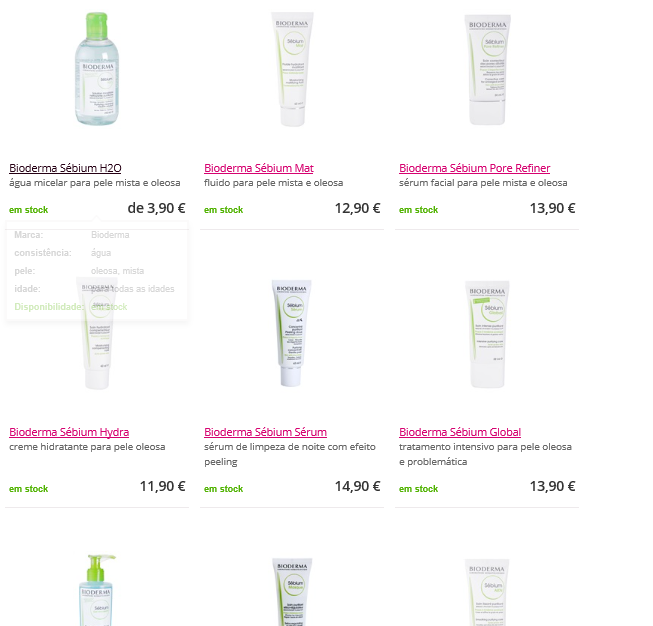
Task: Open the Bioderma Sébium Sérum link
Action: [x=265, y=432]
